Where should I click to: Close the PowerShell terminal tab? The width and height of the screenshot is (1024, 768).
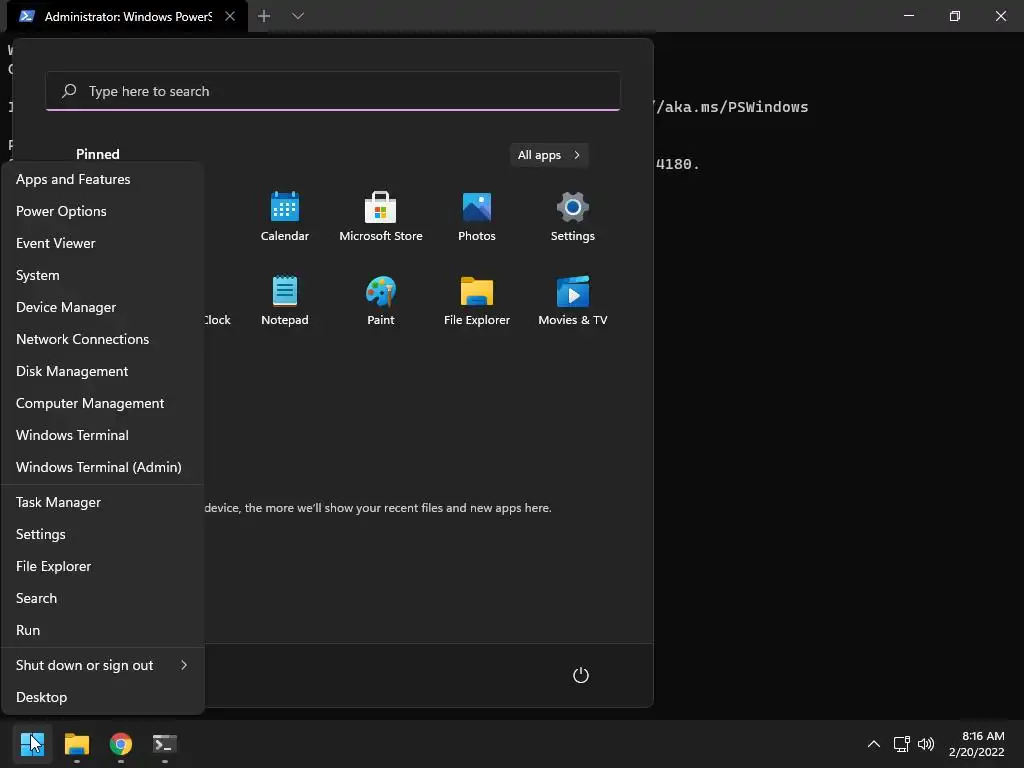pos(230,16)
